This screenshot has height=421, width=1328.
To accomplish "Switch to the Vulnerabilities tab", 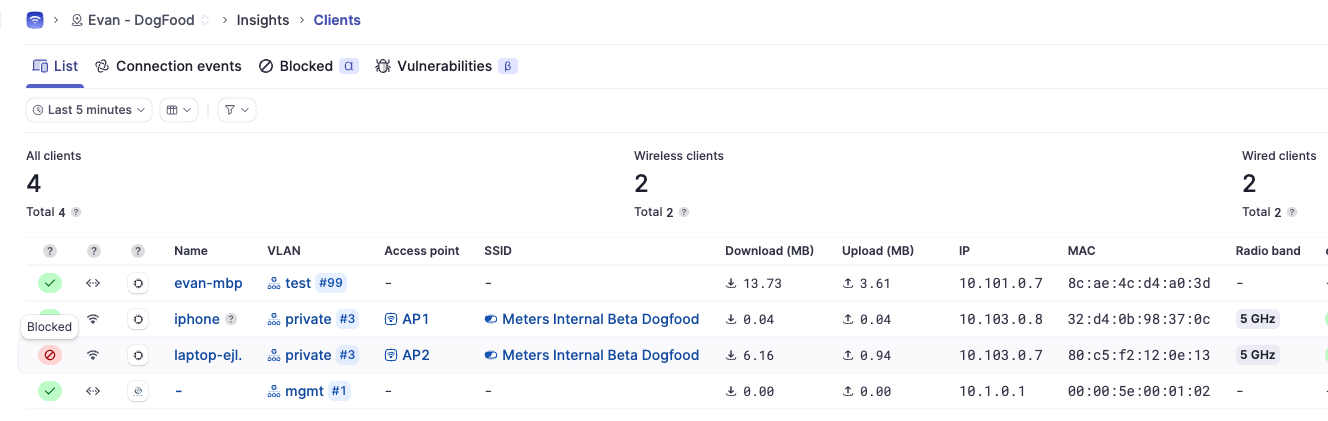I will [x=445, y=66].
